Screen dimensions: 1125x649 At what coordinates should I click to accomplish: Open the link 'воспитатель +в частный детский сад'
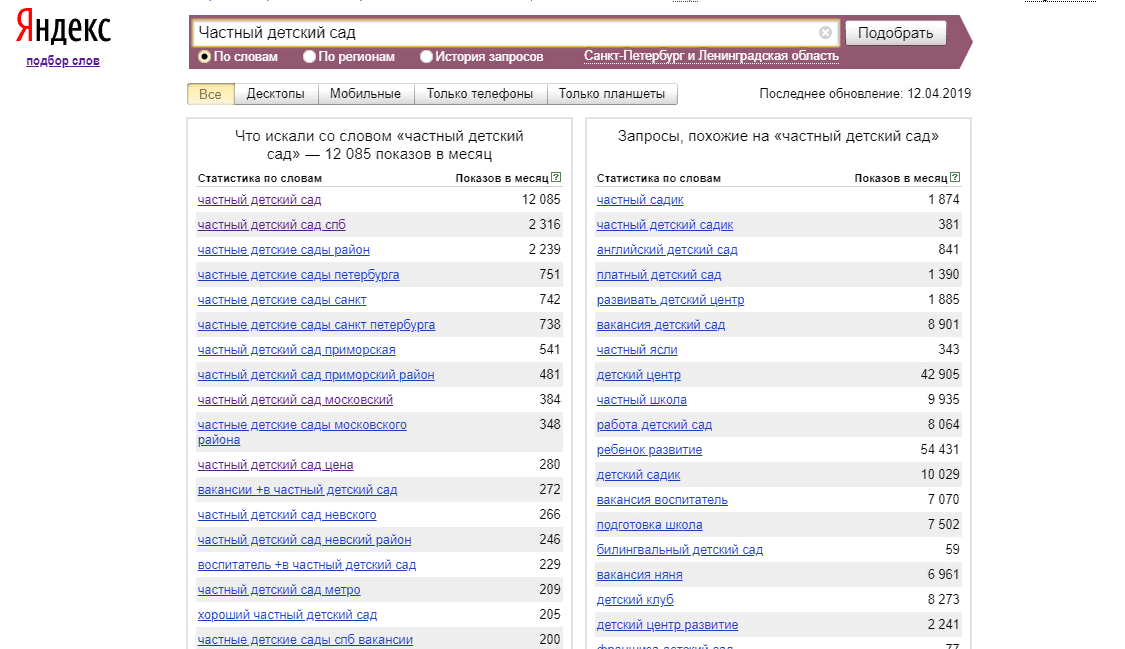click(307, 565)
